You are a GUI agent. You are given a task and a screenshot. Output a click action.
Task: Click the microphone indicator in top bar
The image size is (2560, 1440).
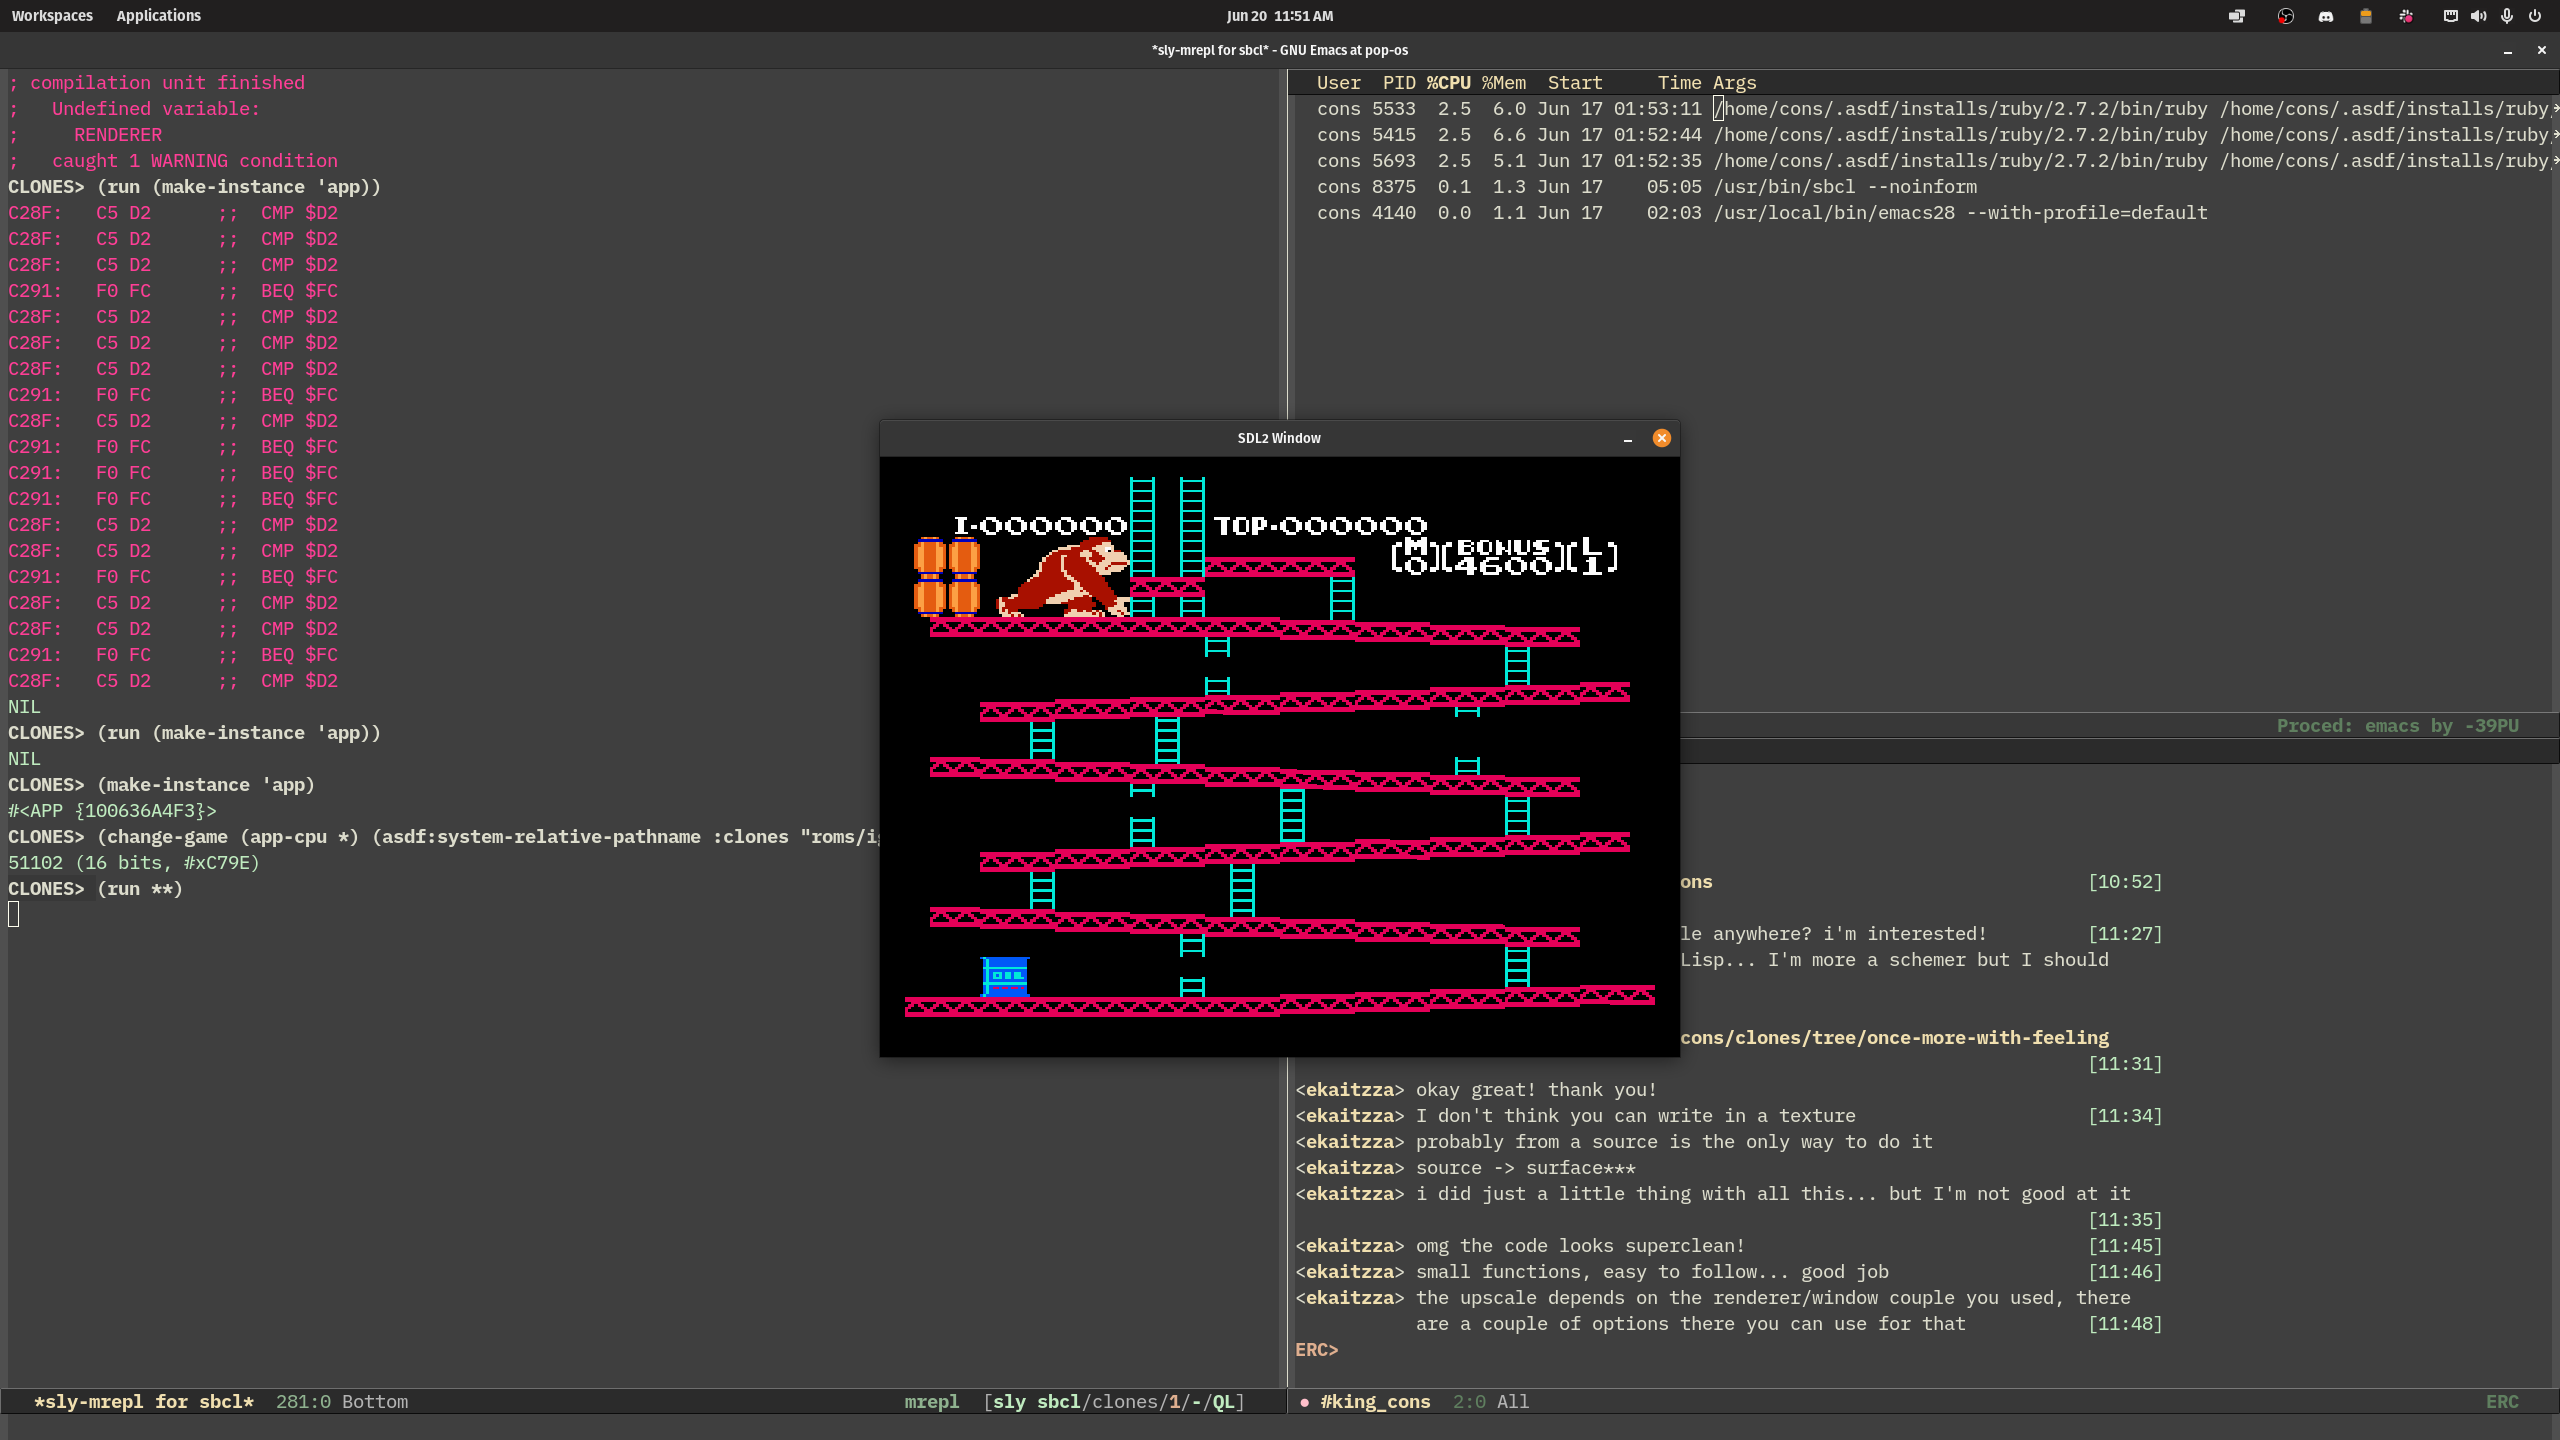point(2506,16)
